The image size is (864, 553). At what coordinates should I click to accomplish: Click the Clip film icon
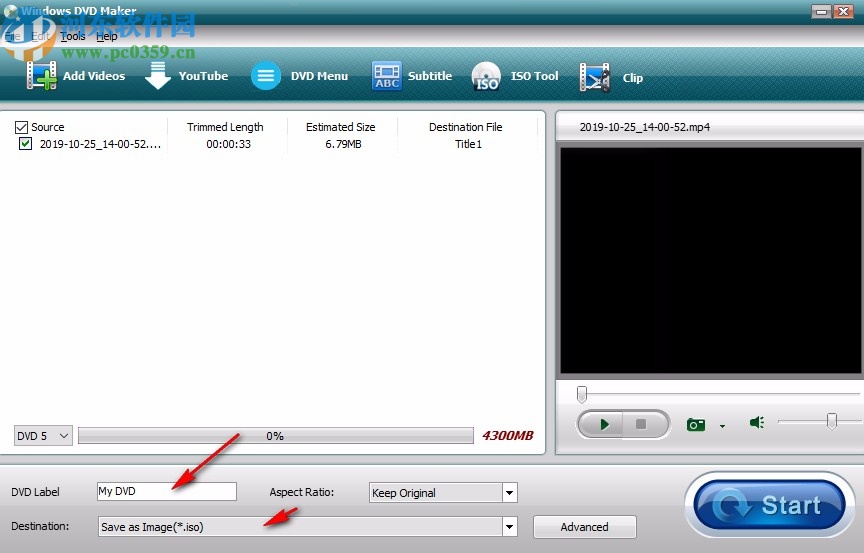coord(595,78)
